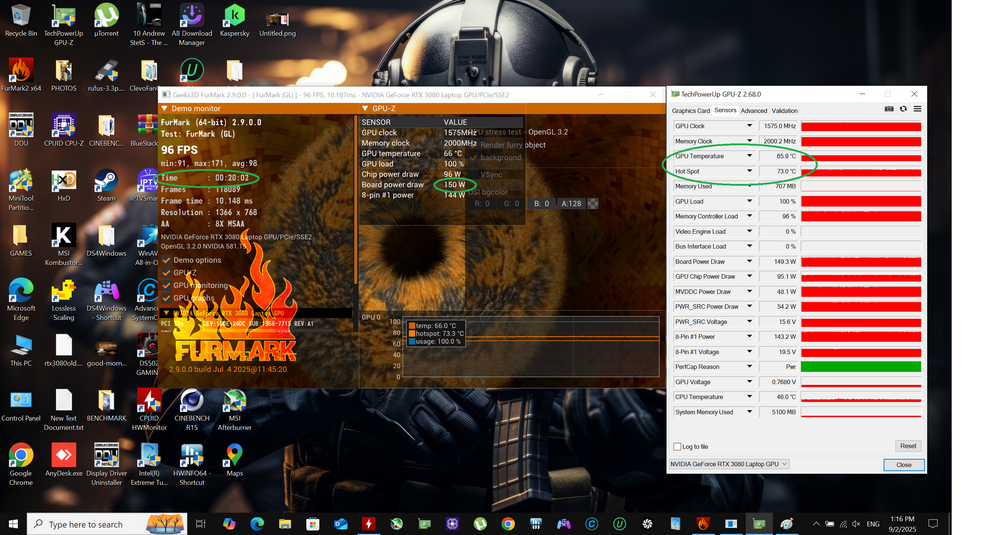The height and width of the screenshot is (535, 1000).
Task: Collapse NVIDIA GeForce RTX 3080 section in FurMark
Action: point(166,313)
